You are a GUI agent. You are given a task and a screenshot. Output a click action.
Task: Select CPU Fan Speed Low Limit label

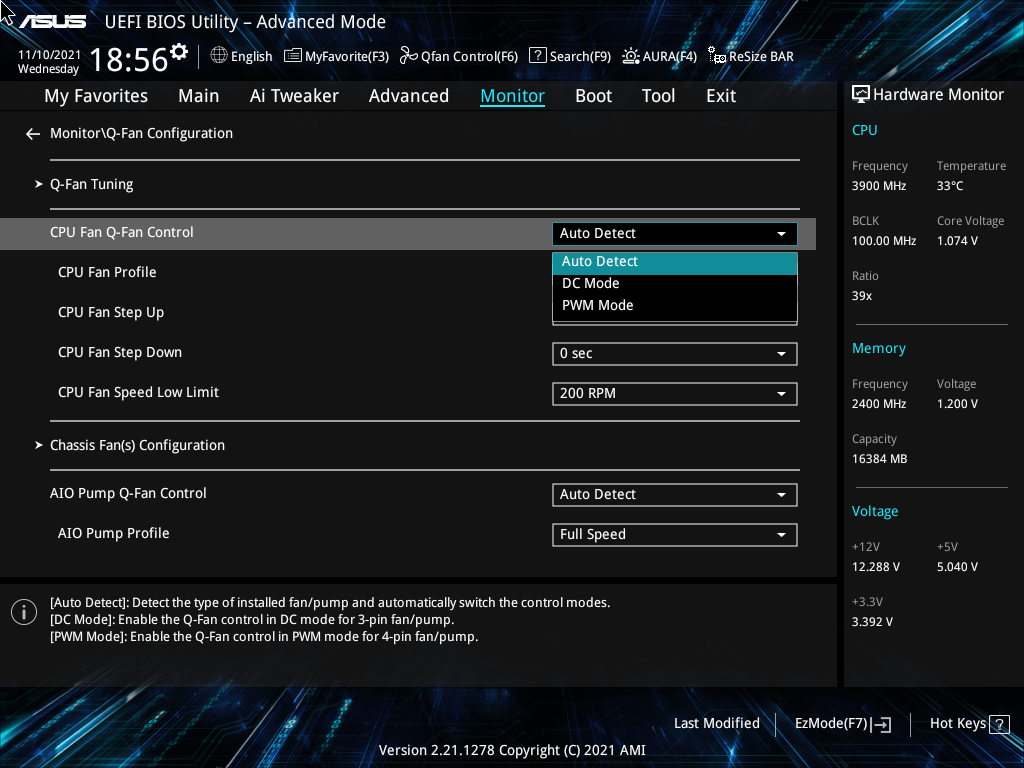(x=138, y=392)
